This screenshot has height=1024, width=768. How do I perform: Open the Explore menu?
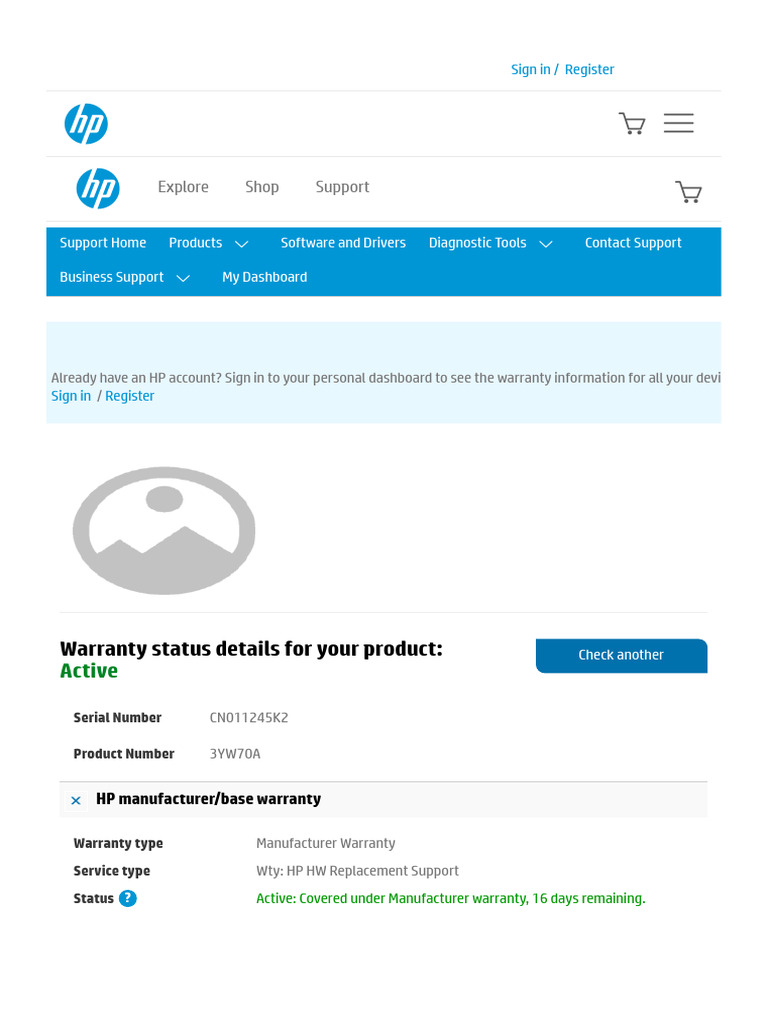point(183,187)
